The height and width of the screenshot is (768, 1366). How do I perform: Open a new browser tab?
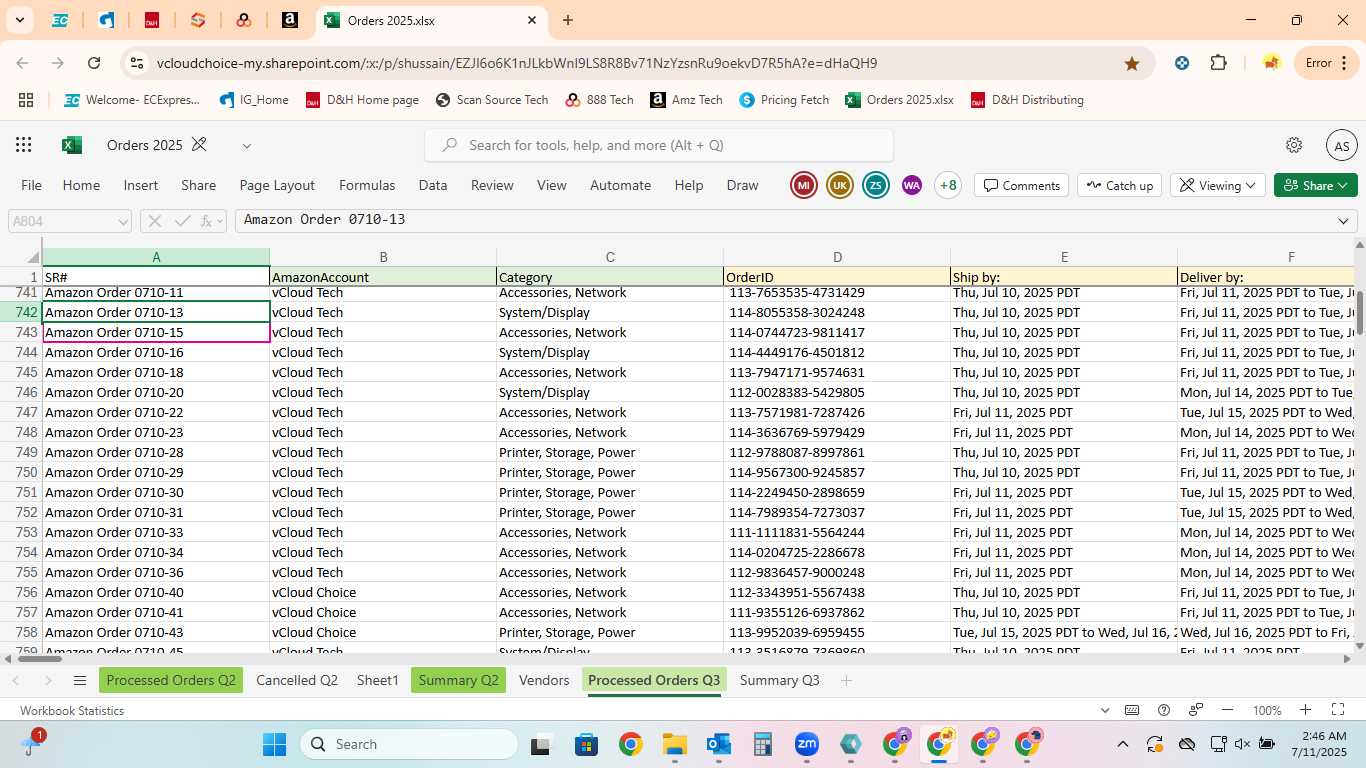[568, 20]
